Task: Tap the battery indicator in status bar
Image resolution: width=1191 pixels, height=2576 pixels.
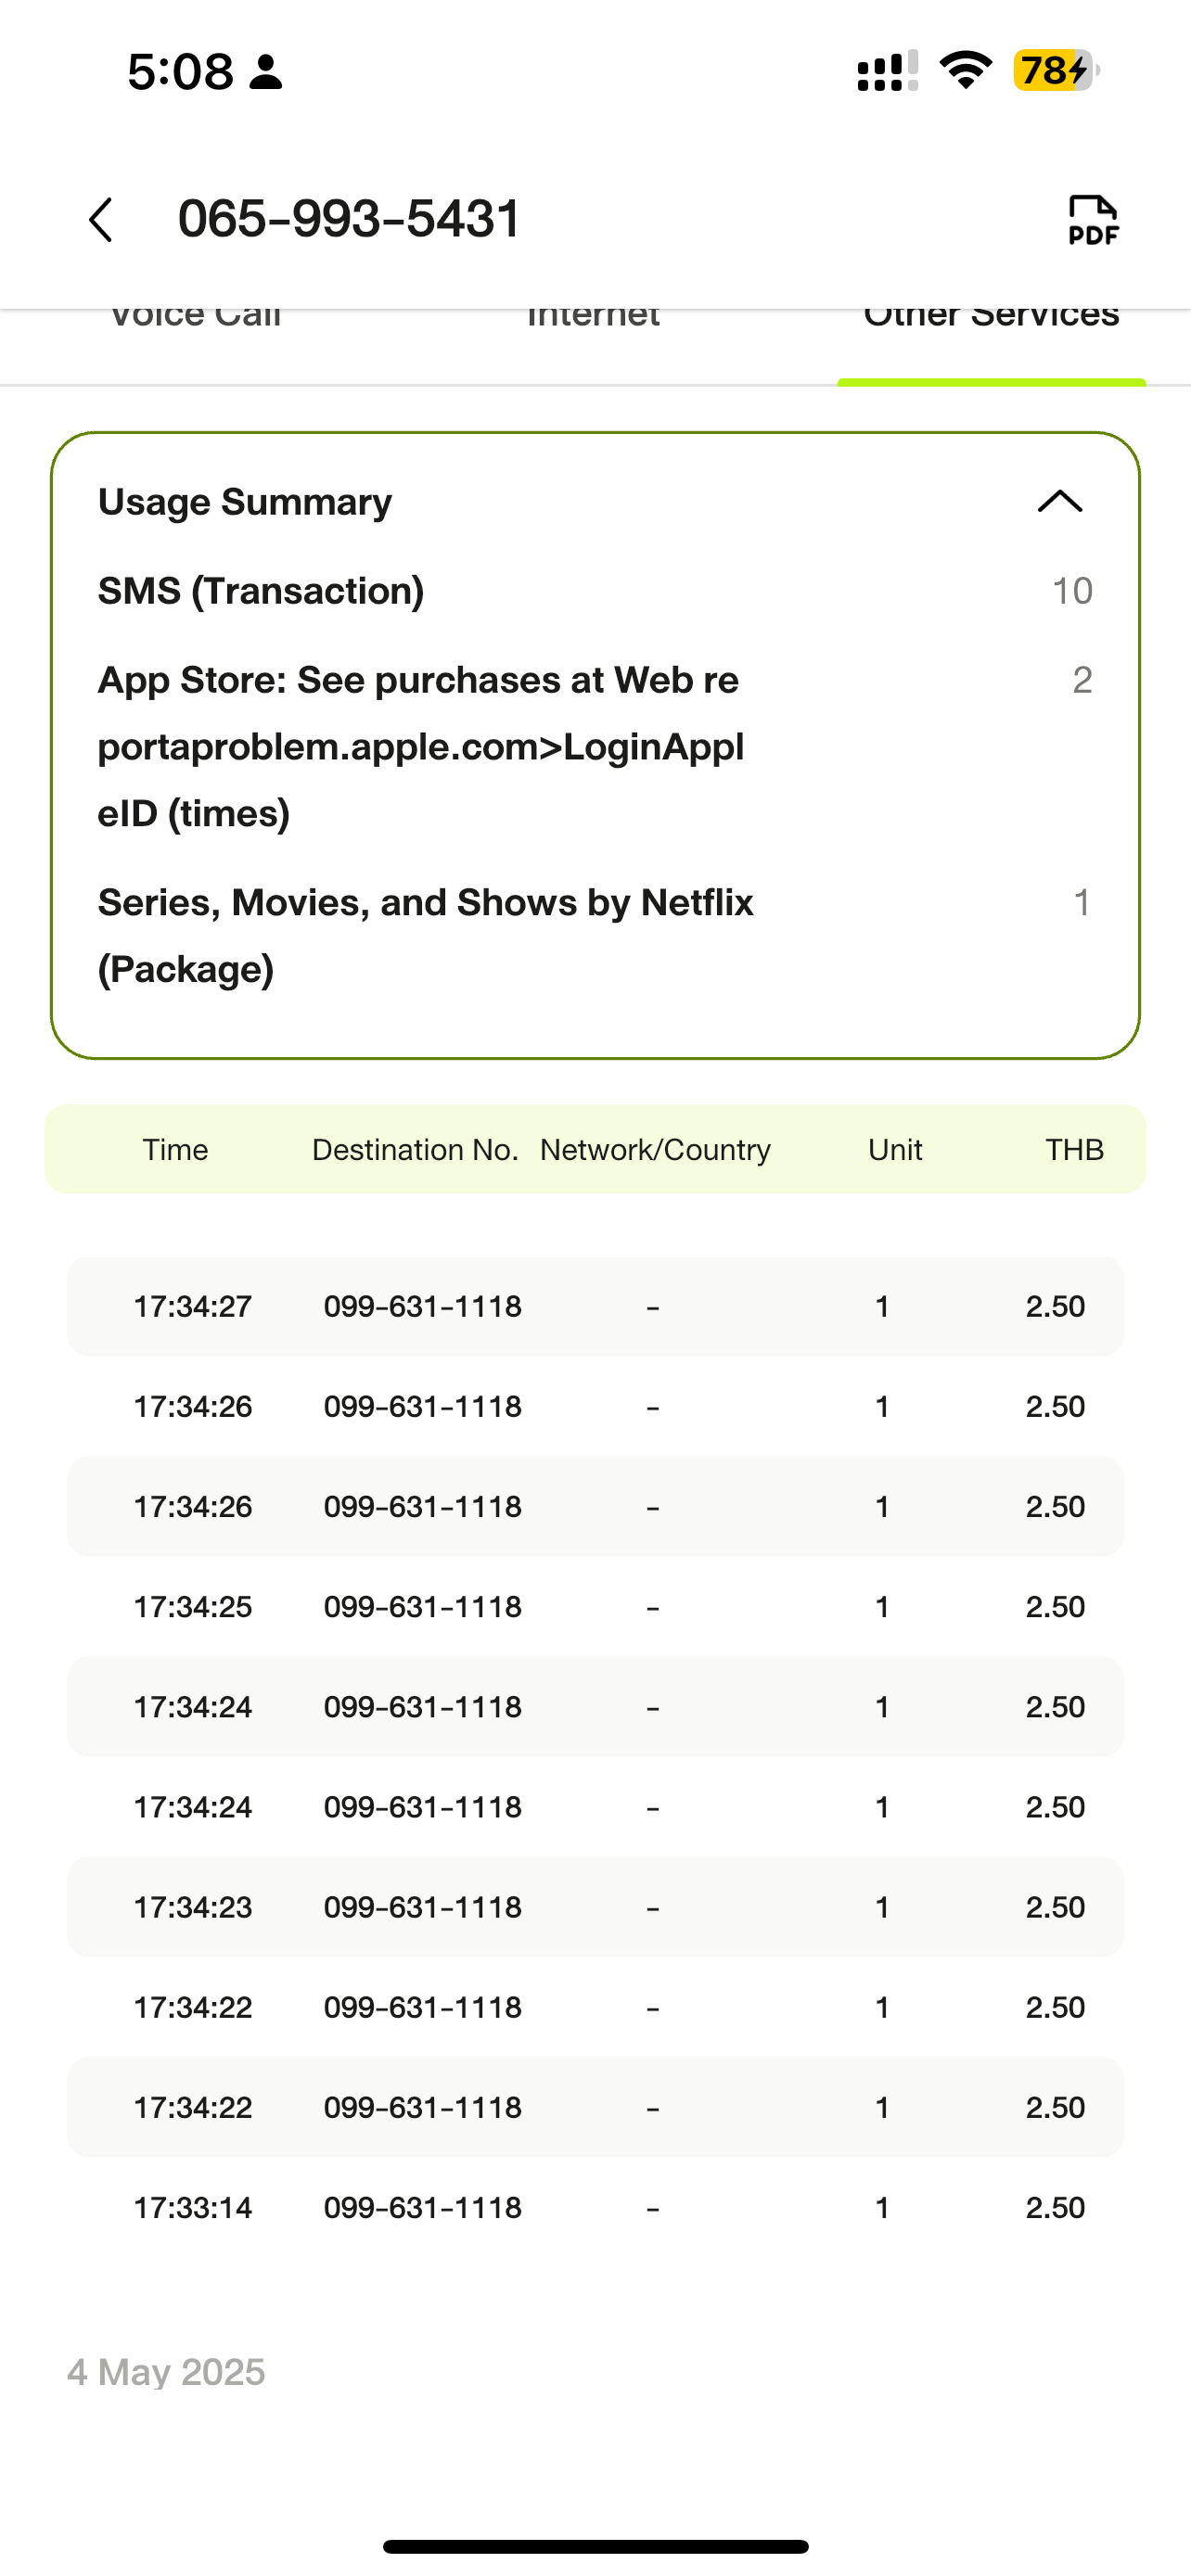Action: (1056, 71)
